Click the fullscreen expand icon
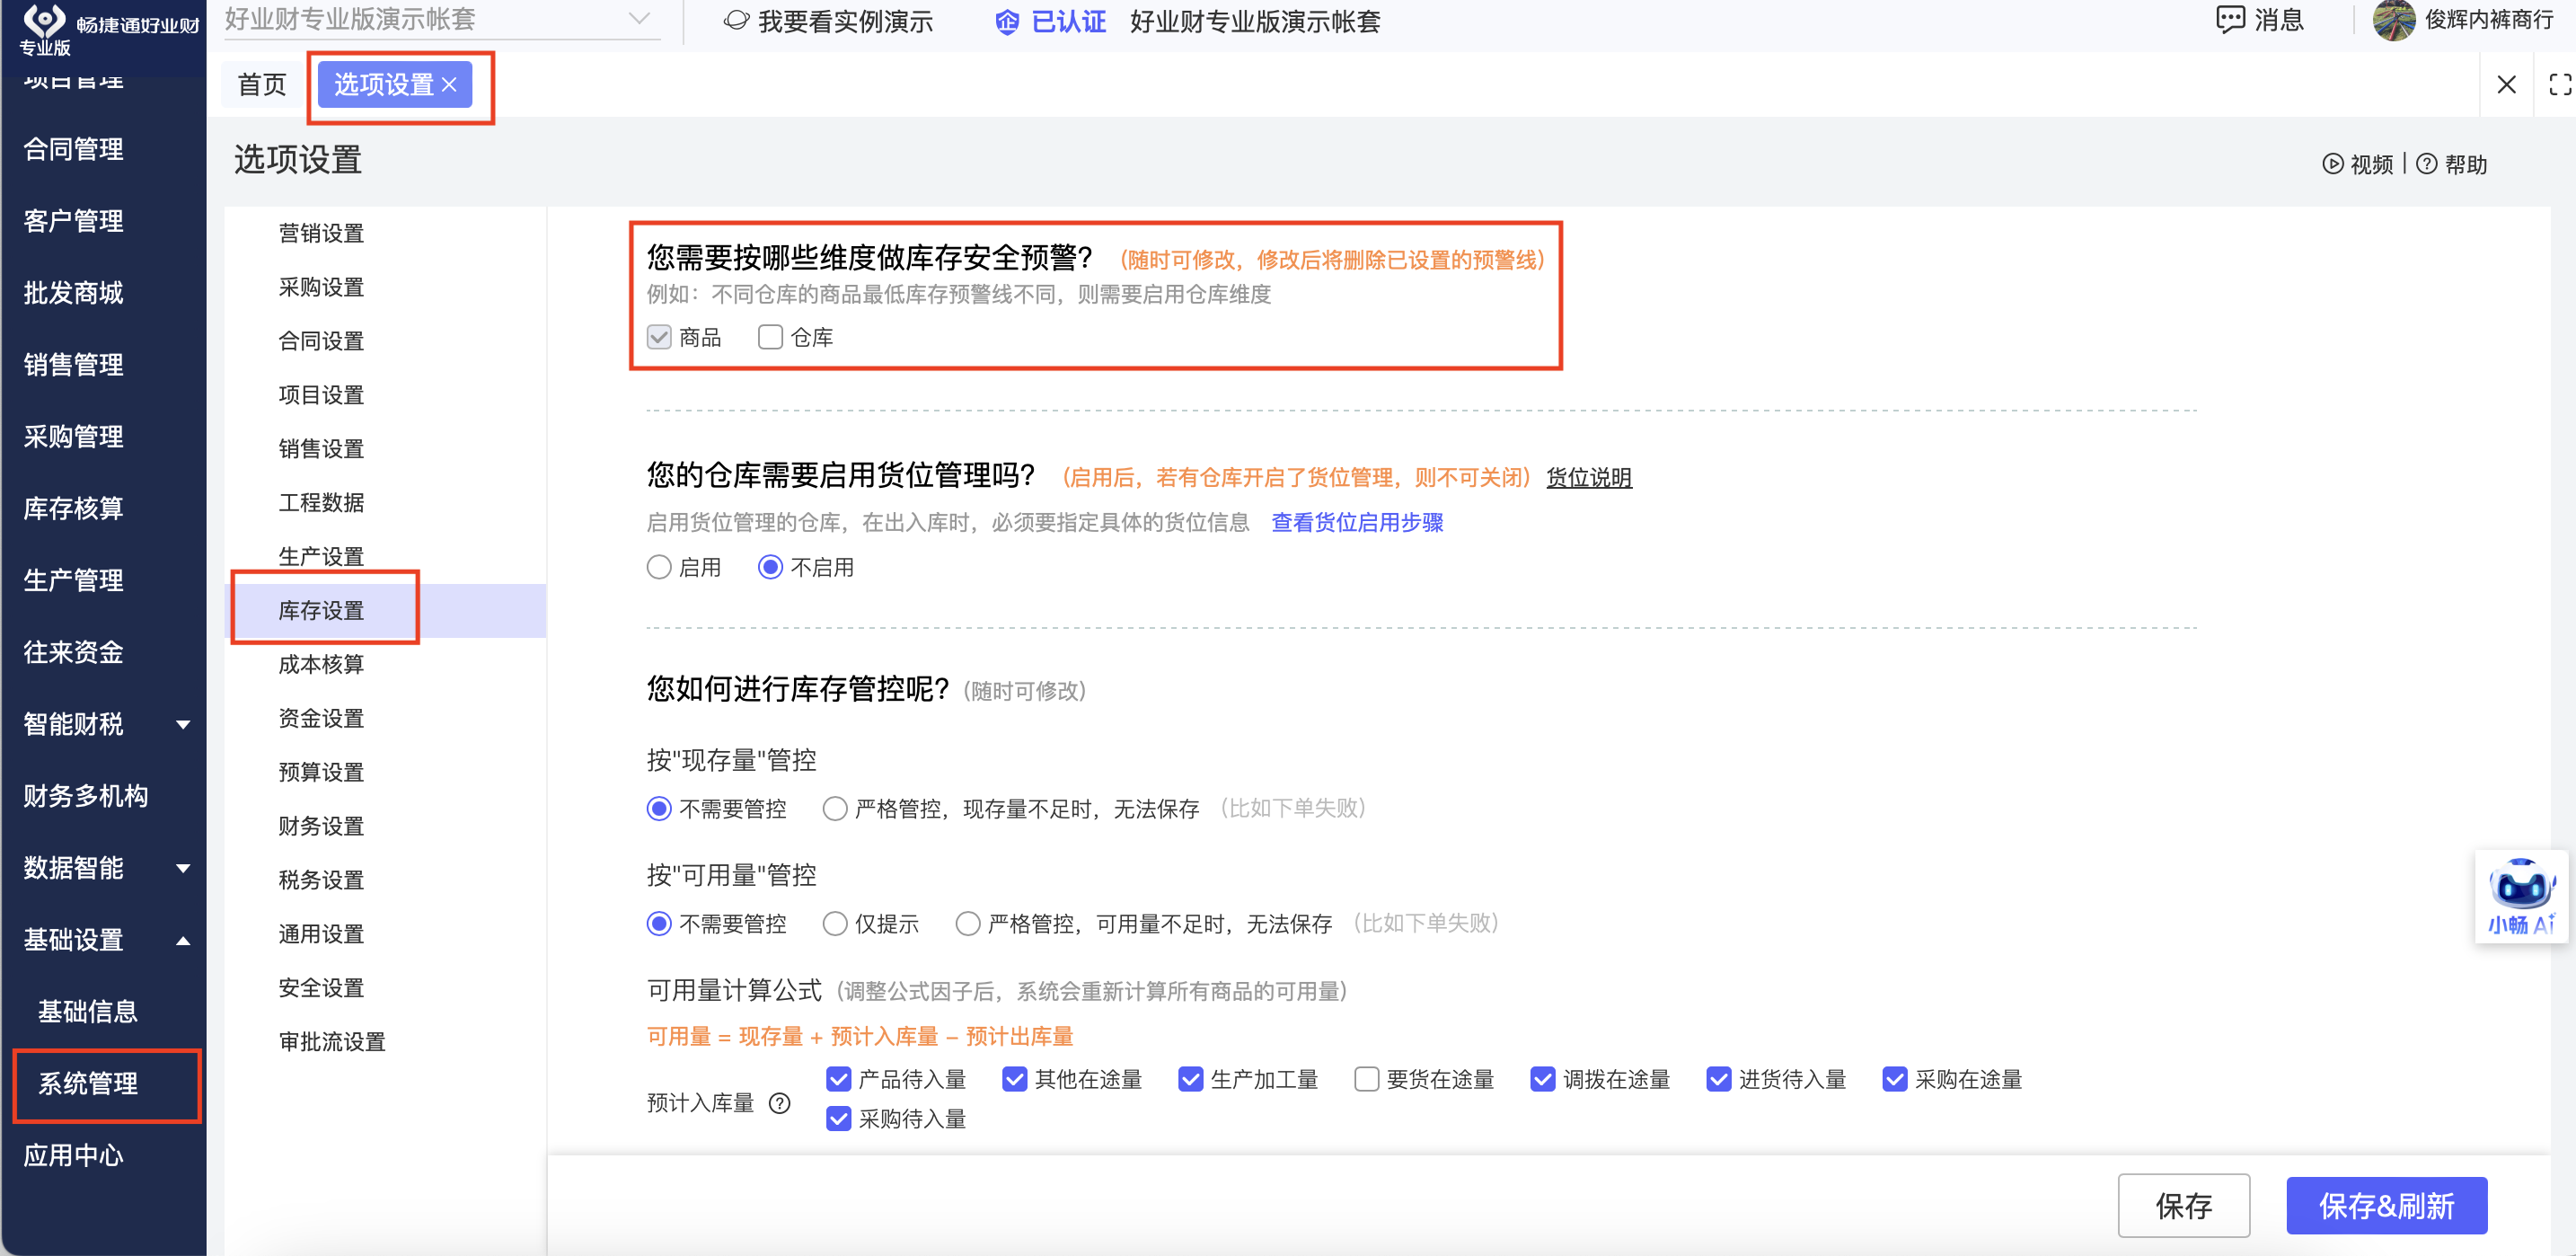 tap(2559, 85)
